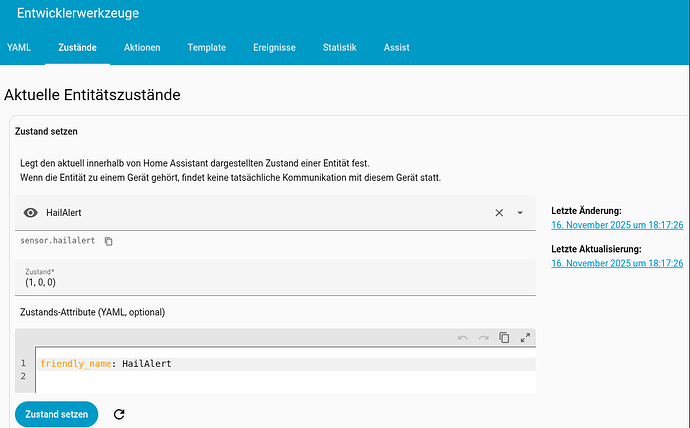Select the HailAlert entity field
Viewport: 690px width, 428px height.
275,213
